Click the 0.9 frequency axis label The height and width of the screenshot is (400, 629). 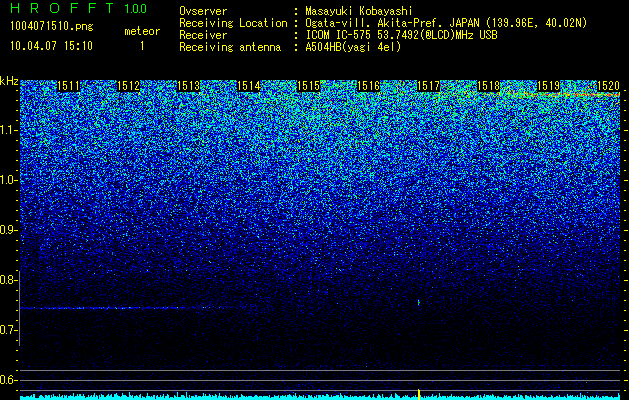click(x=7, y=230)
